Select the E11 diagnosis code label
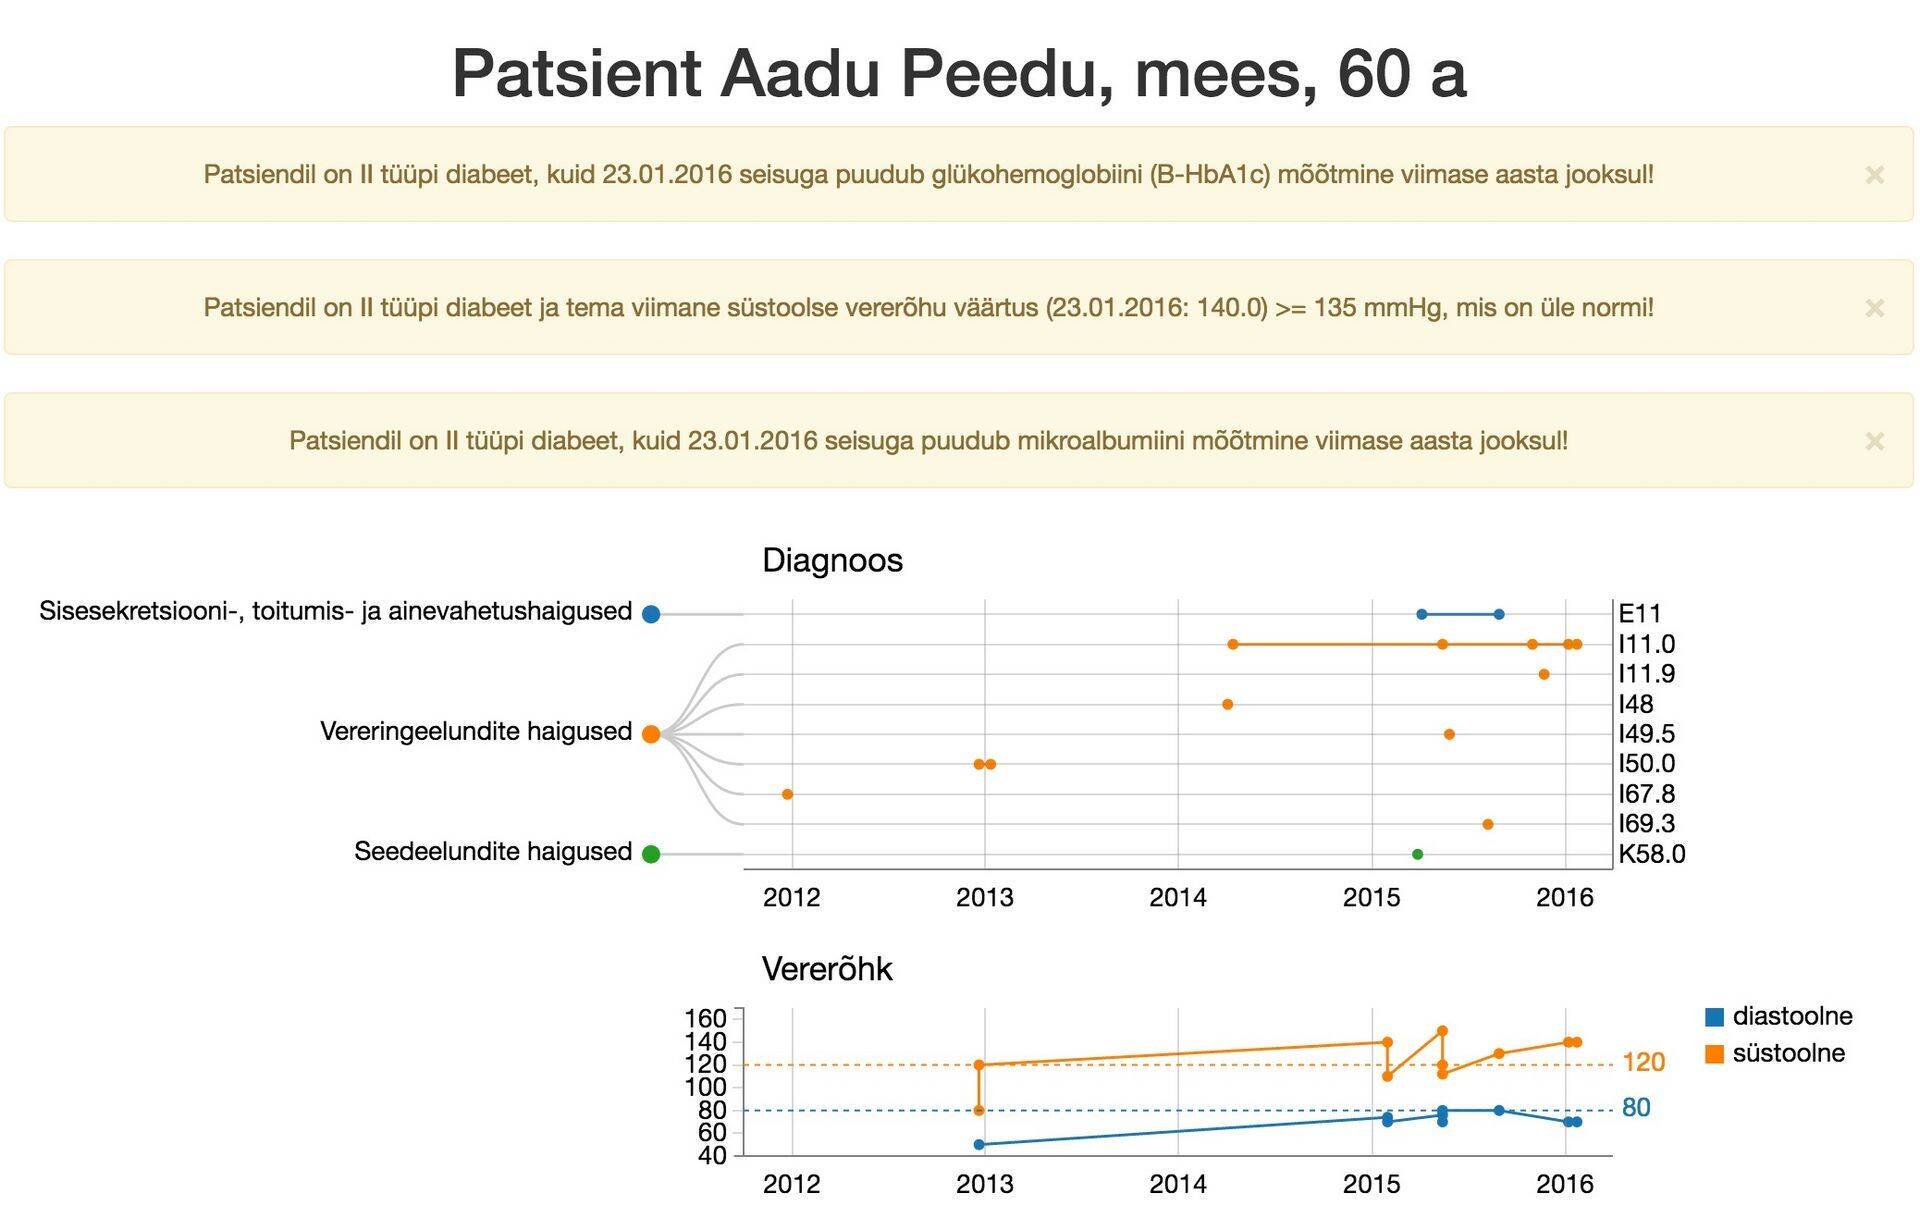Viewport: 1920px width, 1206px height. pyautogui.click(x=1639, y=614)
